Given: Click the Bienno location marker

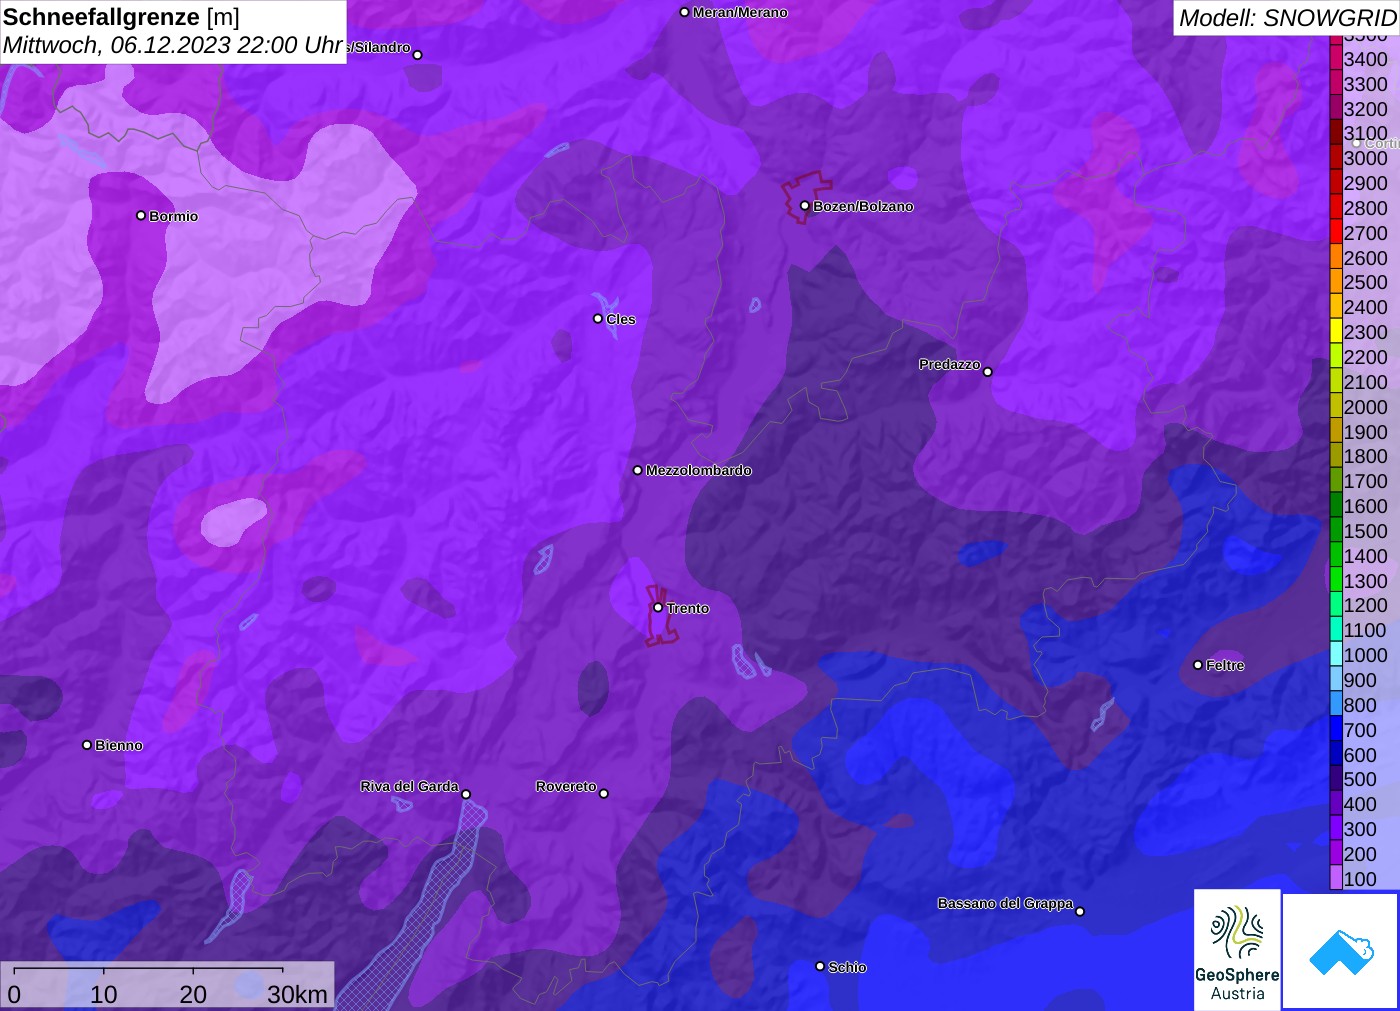Looking at the screenshot, I should [x=87, y=745].
